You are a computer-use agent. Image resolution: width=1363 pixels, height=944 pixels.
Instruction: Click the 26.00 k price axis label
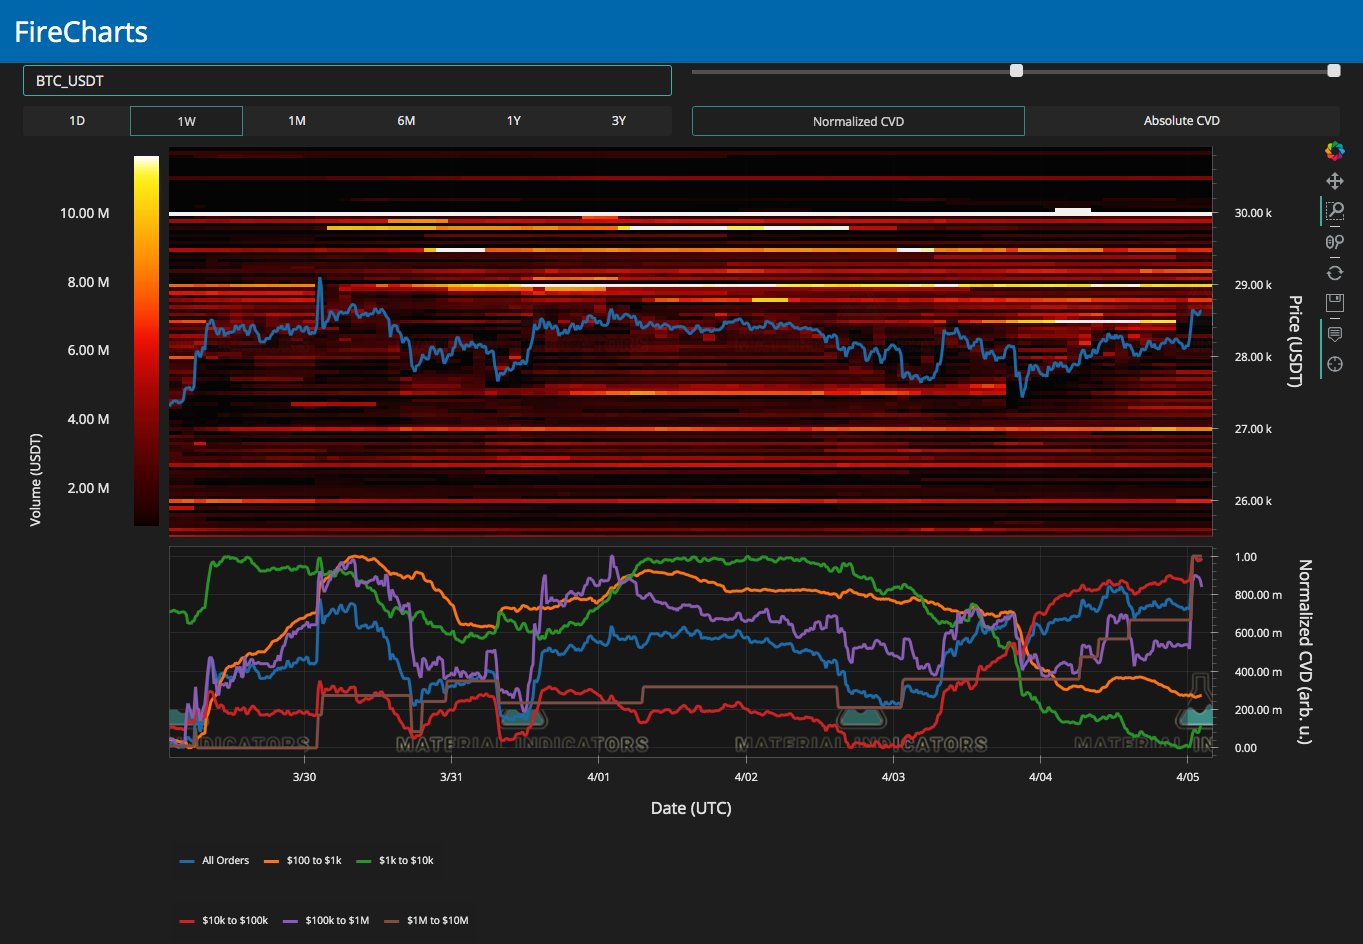pos(1253,501)
